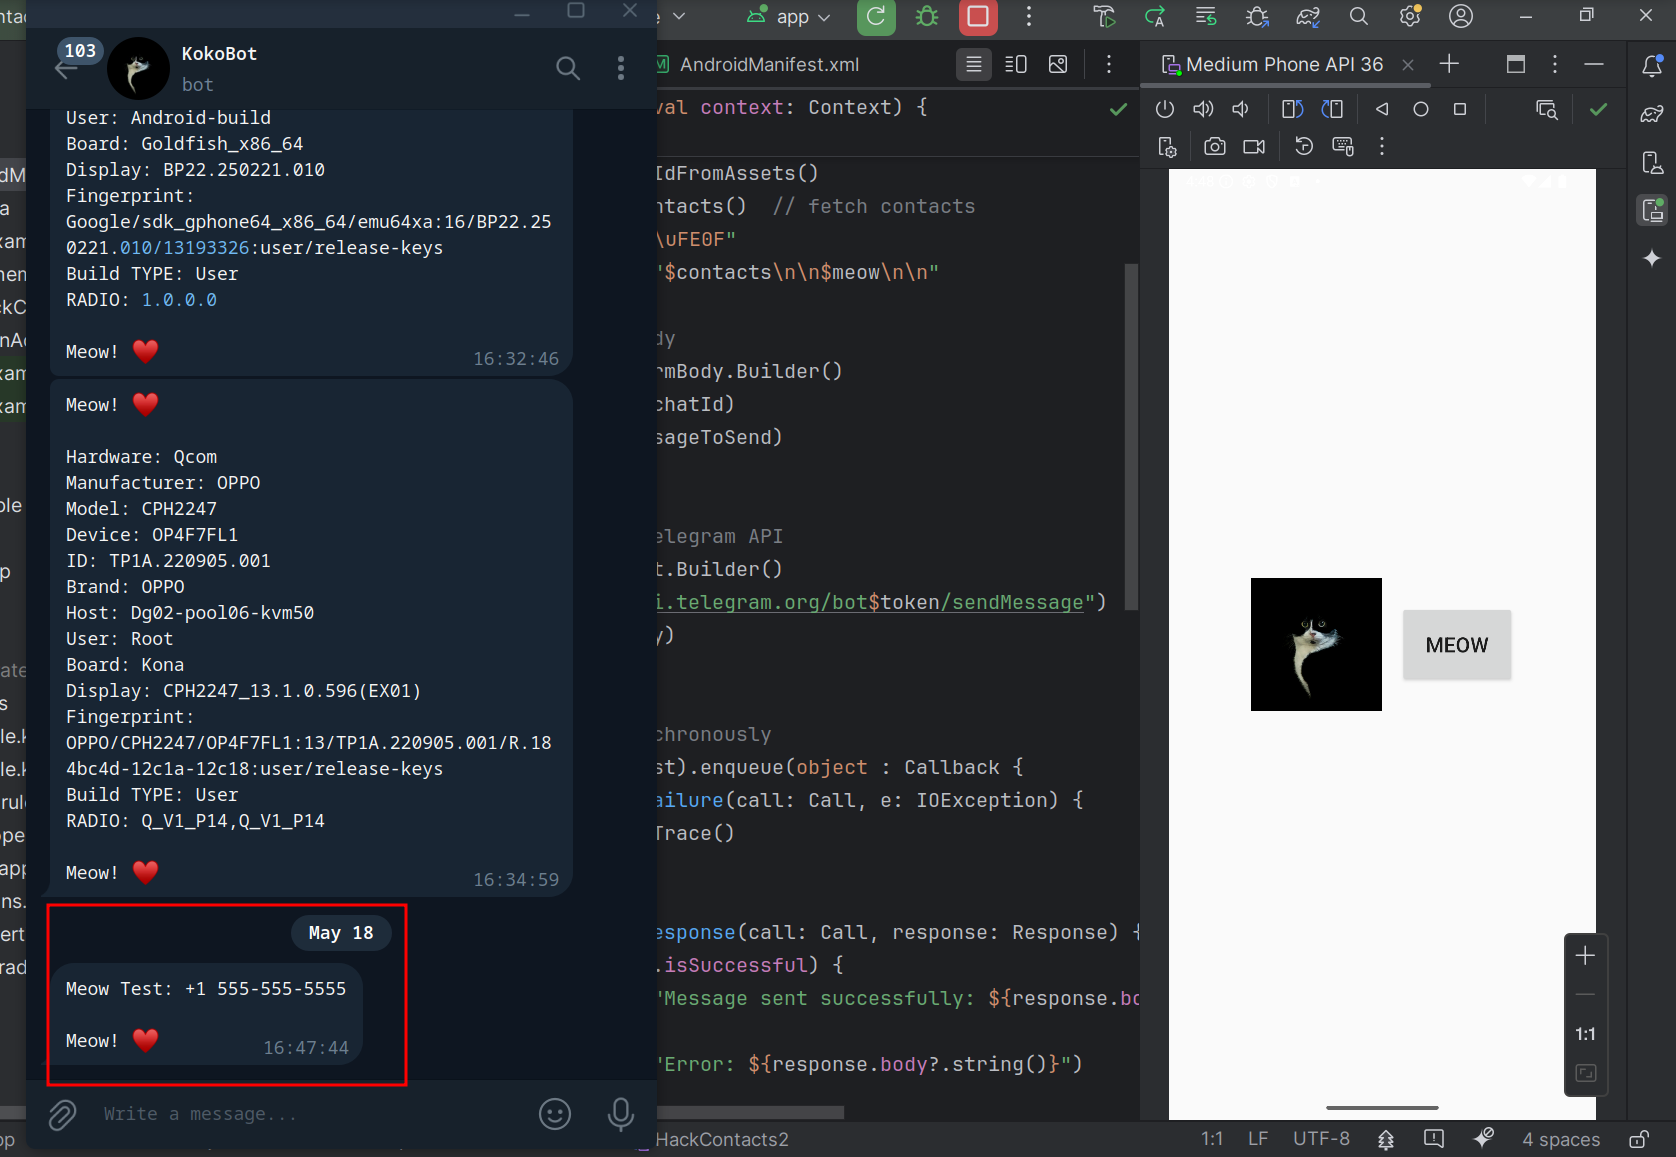This screenshot has width=1676, height=1157.
Task: Open more run actions menu in toolbar
Action: pyautogui.click(x=1028, y=17)
